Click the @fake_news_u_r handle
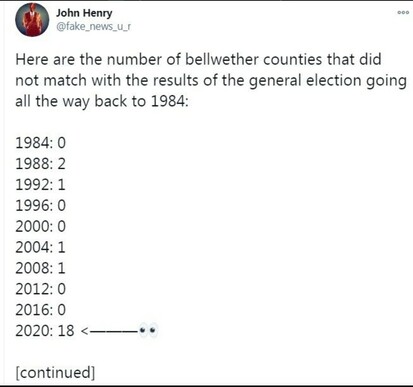This screenshot has width=413, height=387. [93, 26]
